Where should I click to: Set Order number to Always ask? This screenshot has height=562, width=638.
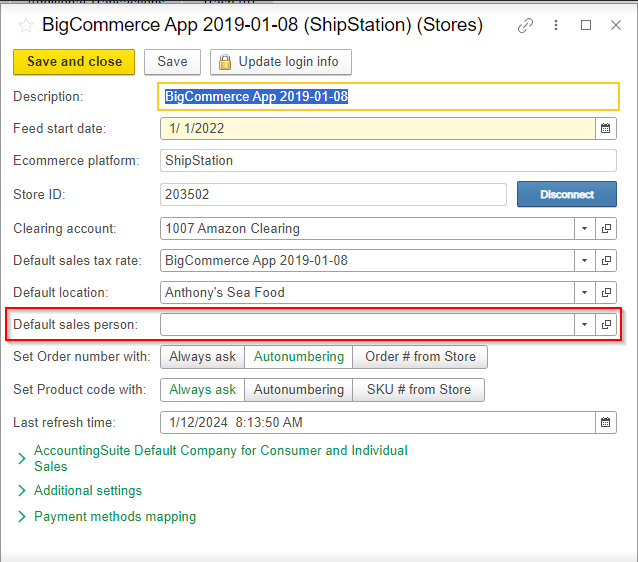(x=202, y=357)
